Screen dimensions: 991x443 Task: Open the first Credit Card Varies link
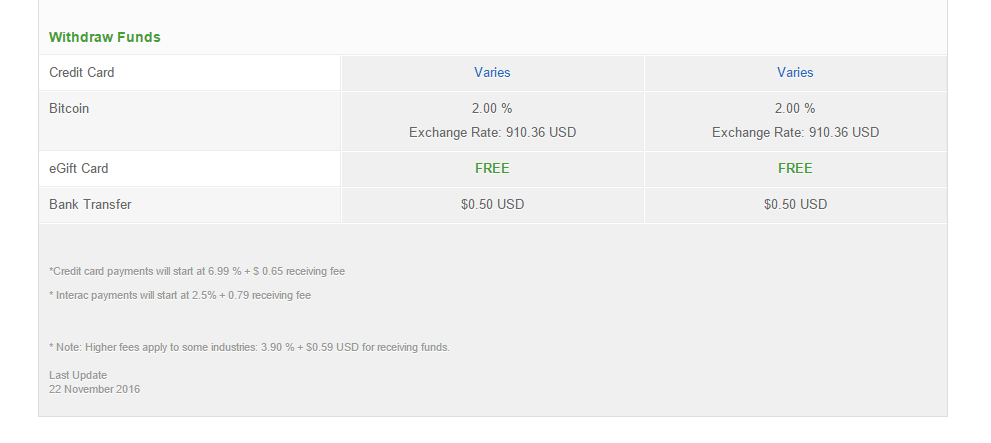click(x=492, y=73)
